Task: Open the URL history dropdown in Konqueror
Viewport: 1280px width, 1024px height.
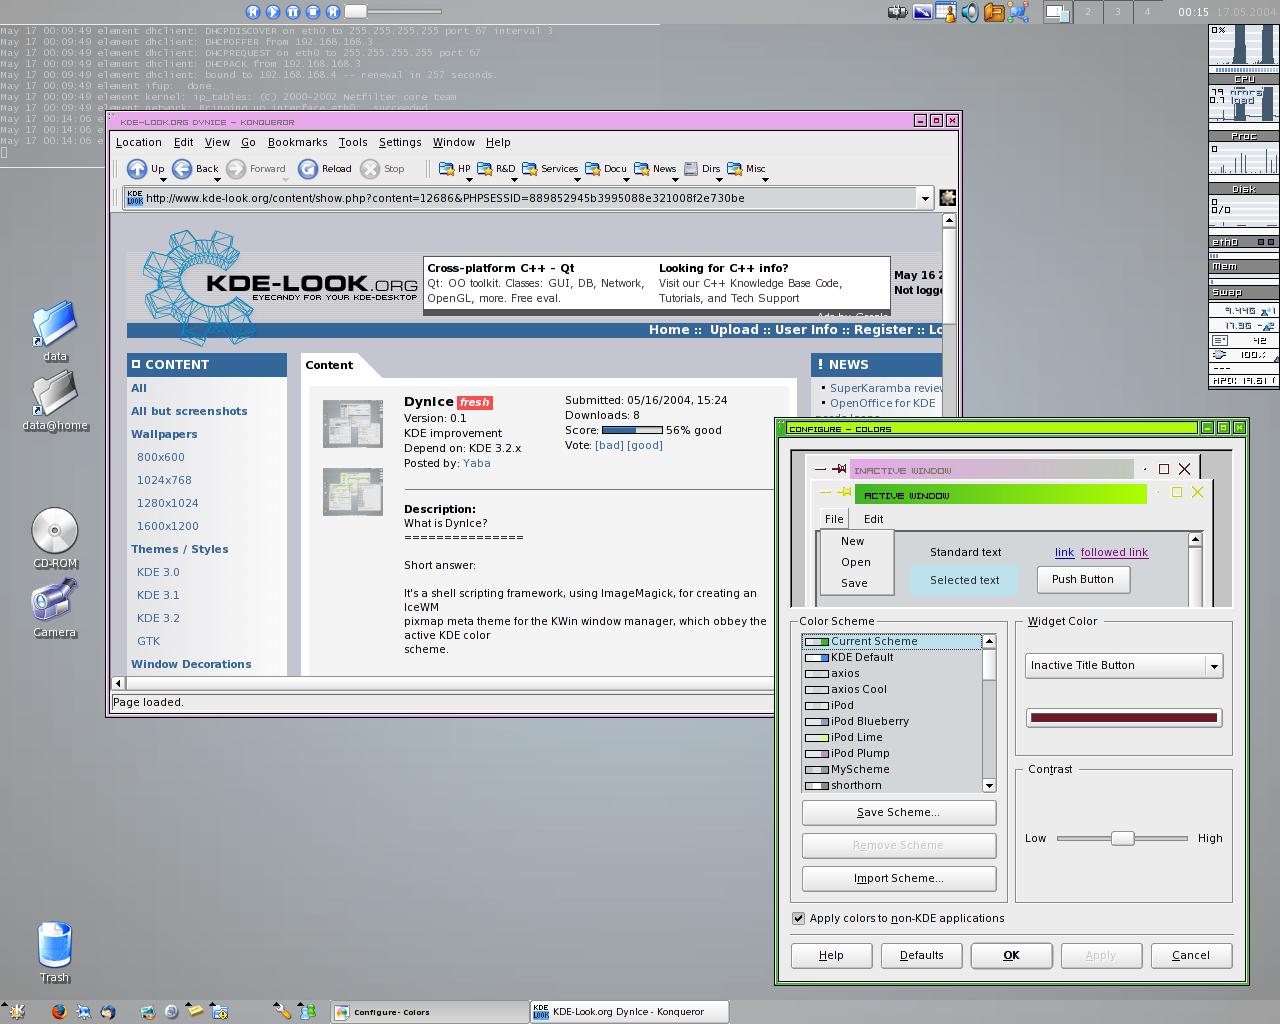Action: click(925, 198)
